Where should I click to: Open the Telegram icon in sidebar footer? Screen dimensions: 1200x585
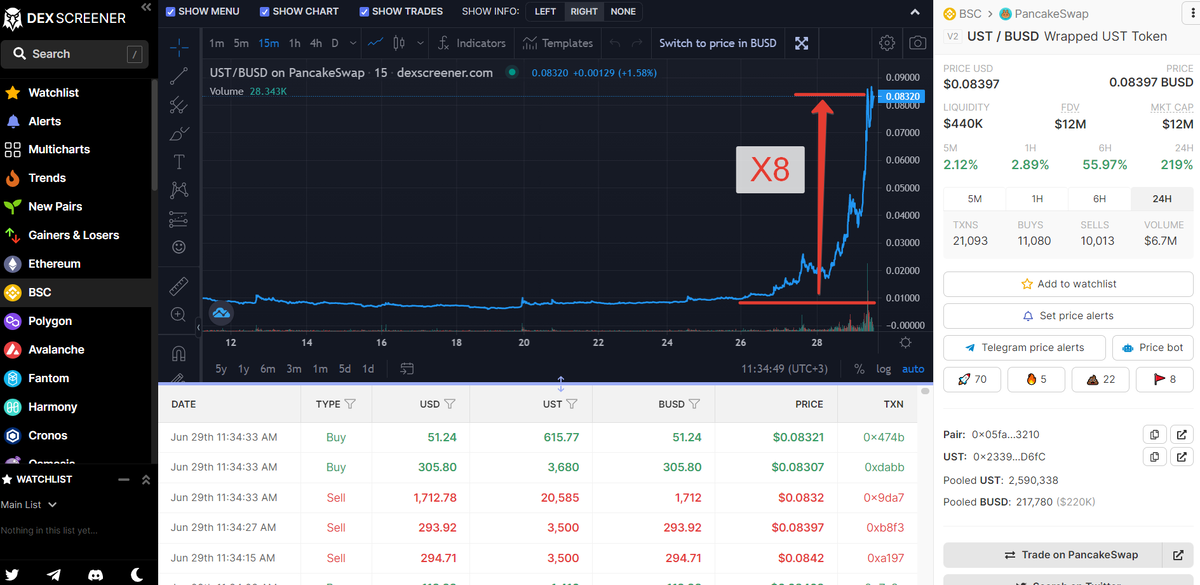(54, 574)
